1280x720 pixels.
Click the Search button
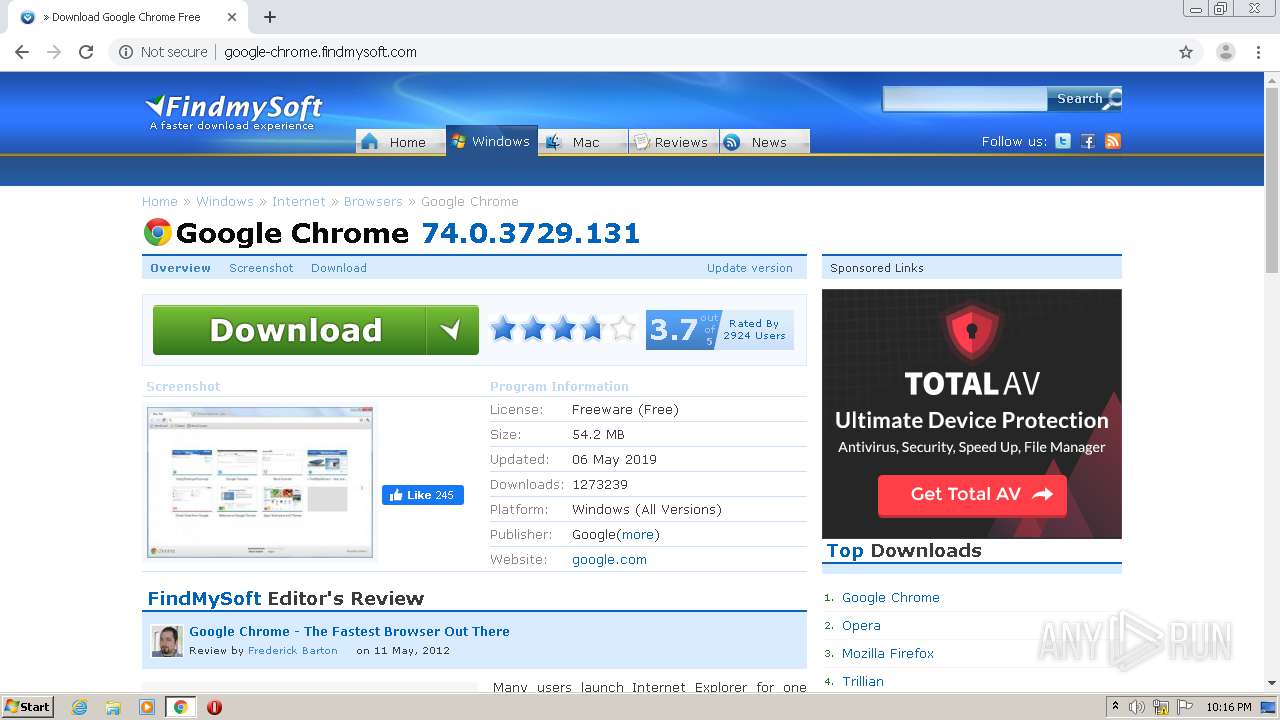click(x=1085, y=98)
